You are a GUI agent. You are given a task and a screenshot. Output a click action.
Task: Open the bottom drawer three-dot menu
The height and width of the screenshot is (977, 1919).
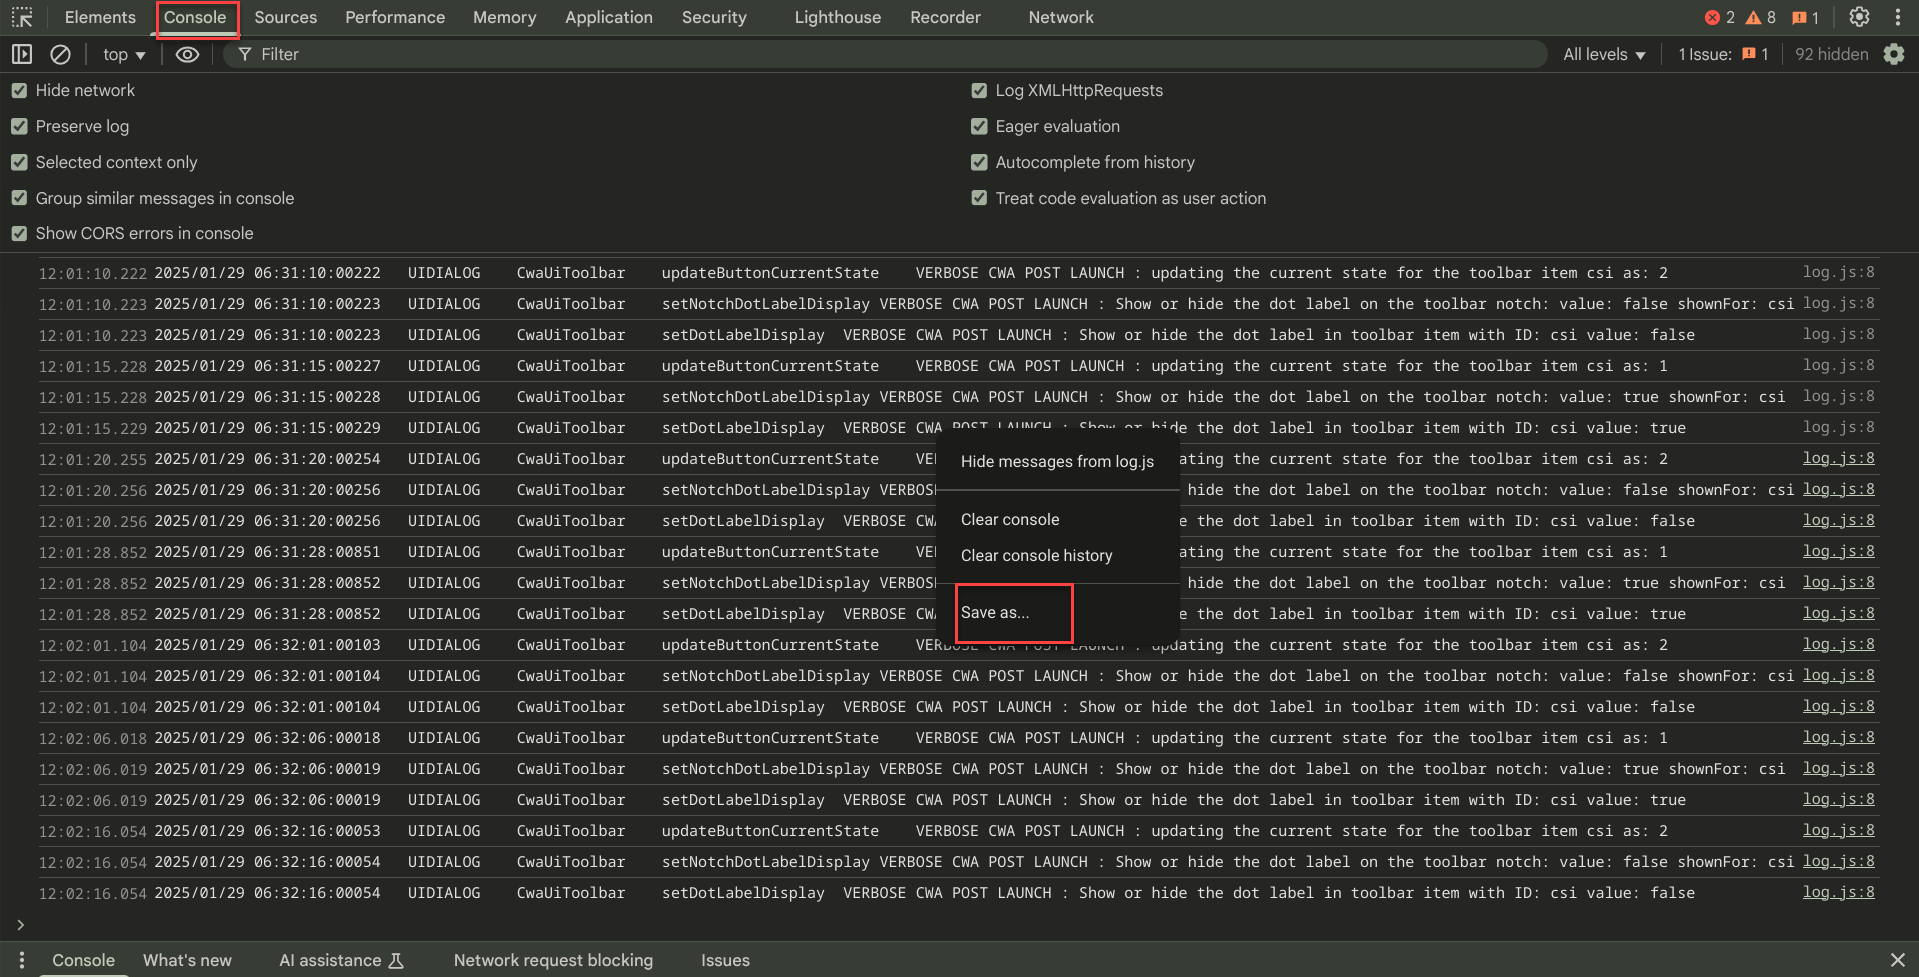click(21, 960)
